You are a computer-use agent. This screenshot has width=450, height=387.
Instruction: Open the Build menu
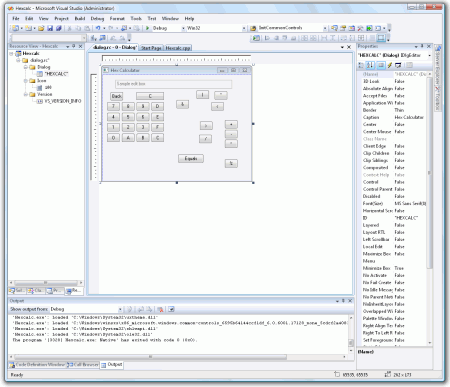click(x=80, y=19)
